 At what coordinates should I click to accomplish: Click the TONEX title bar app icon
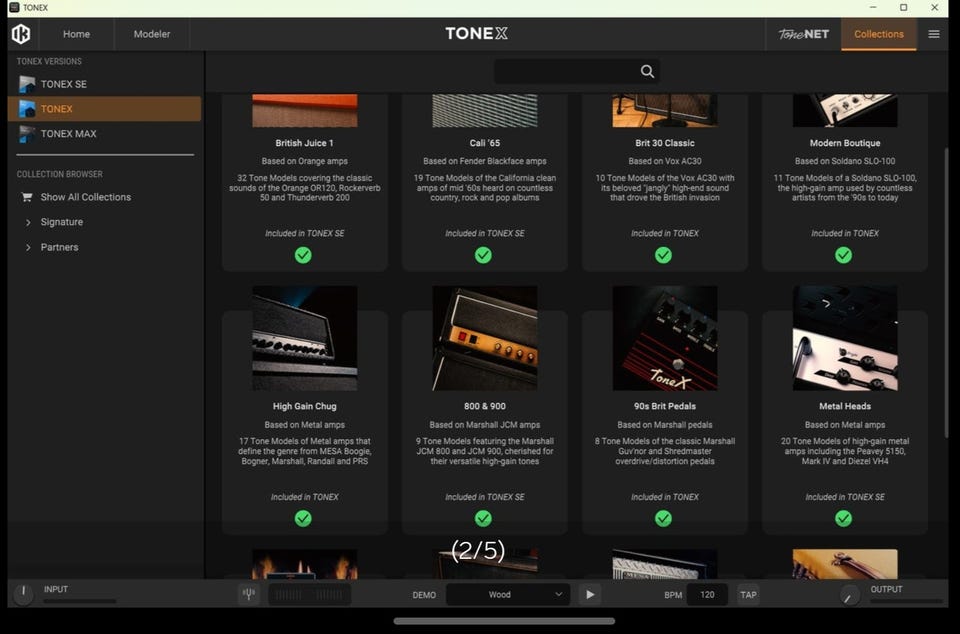(14, 7)
